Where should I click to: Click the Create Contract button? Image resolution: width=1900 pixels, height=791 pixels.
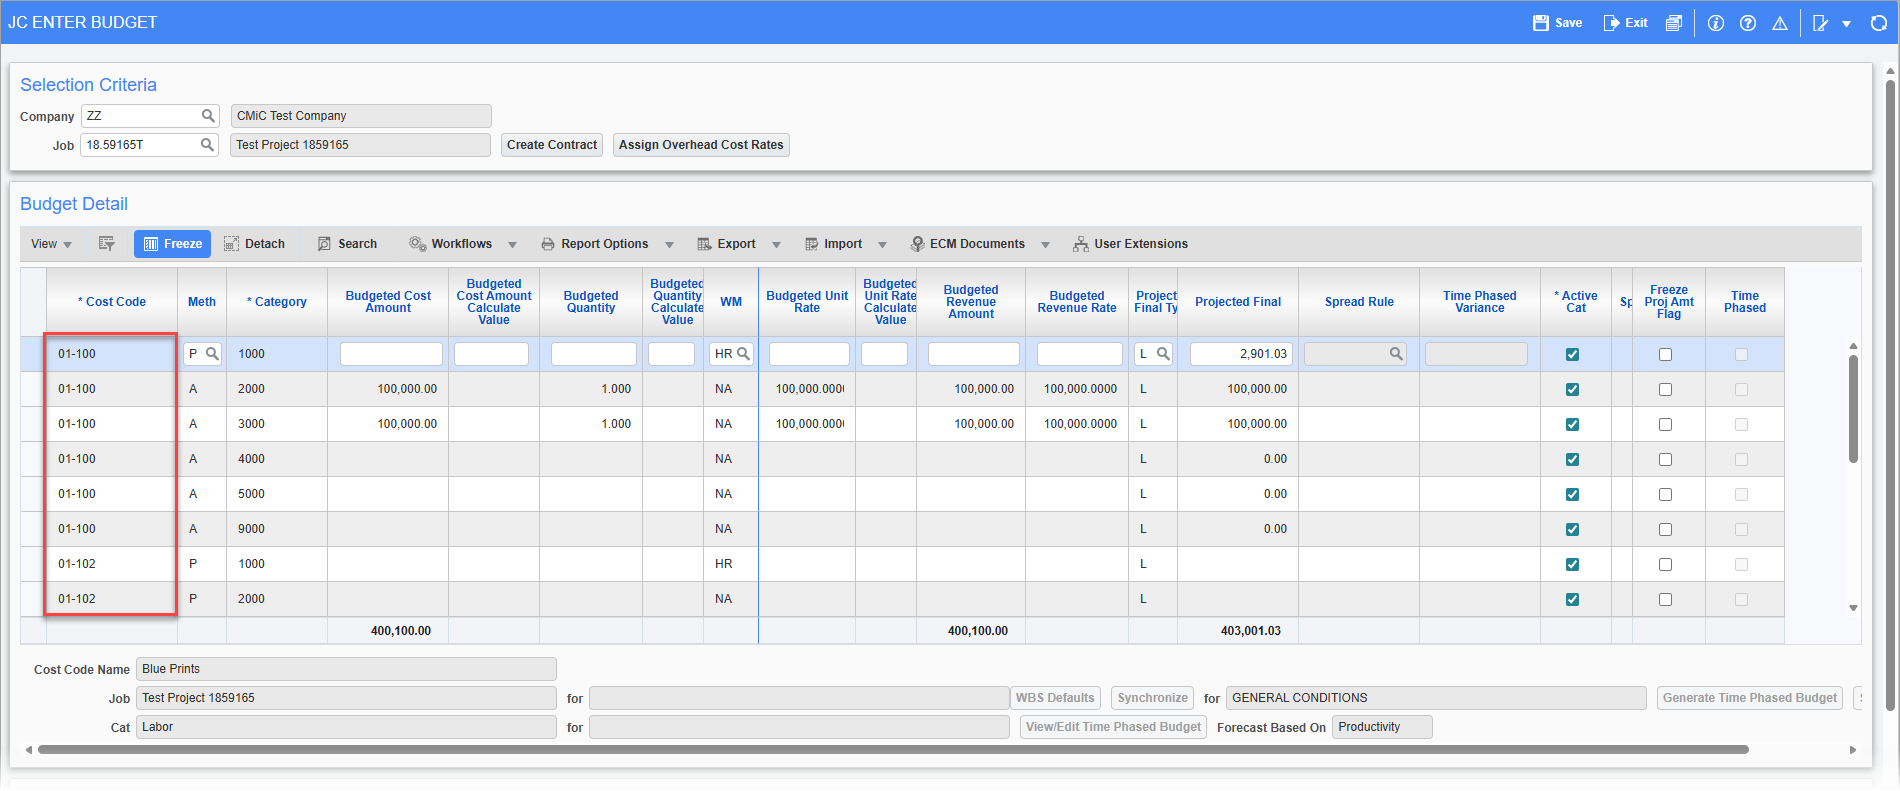tap(552, 145)
